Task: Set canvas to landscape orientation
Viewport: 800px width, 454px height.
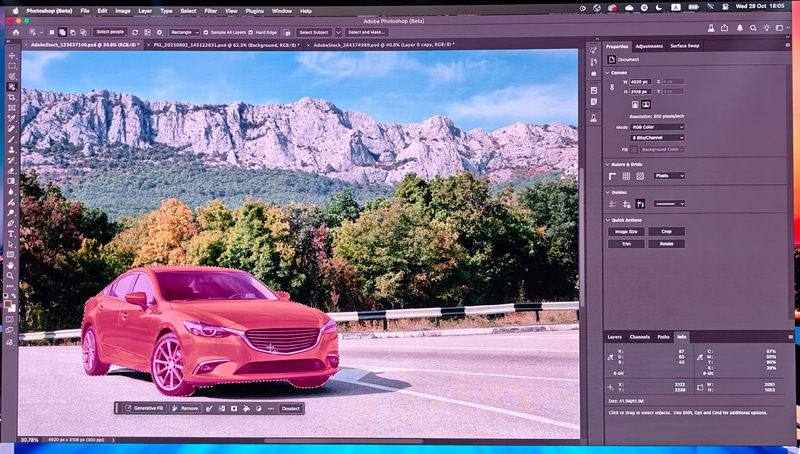Action: click(646, 104)
